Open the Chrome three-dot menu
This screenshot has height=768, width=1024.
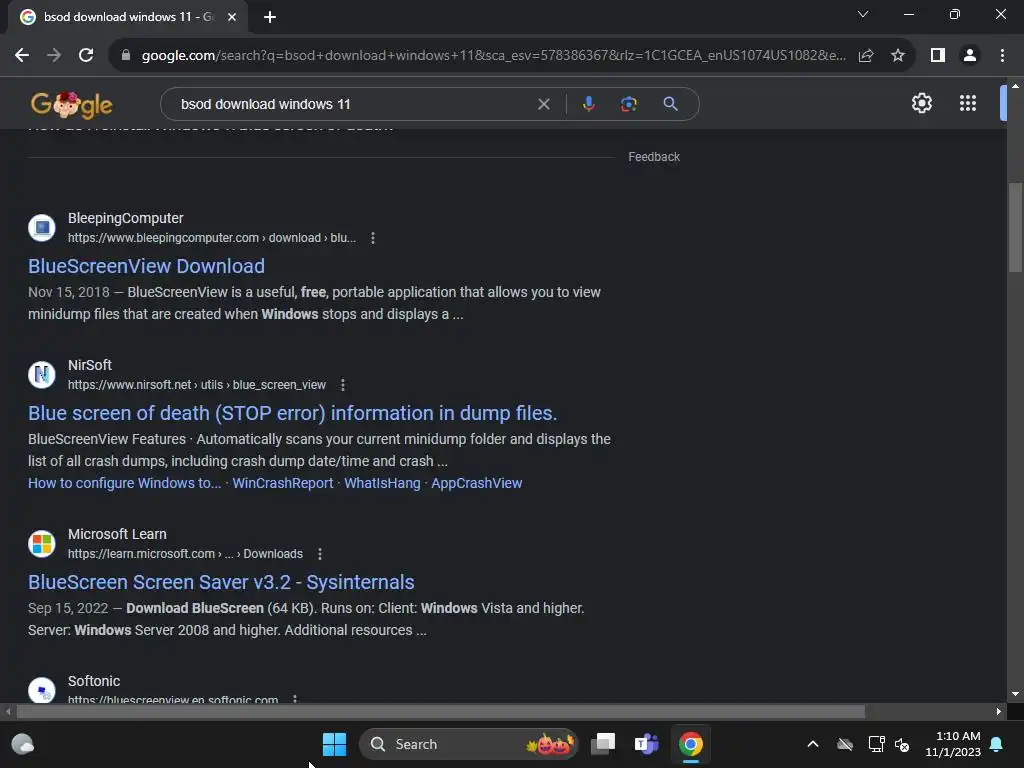(x=1002, y=56)
